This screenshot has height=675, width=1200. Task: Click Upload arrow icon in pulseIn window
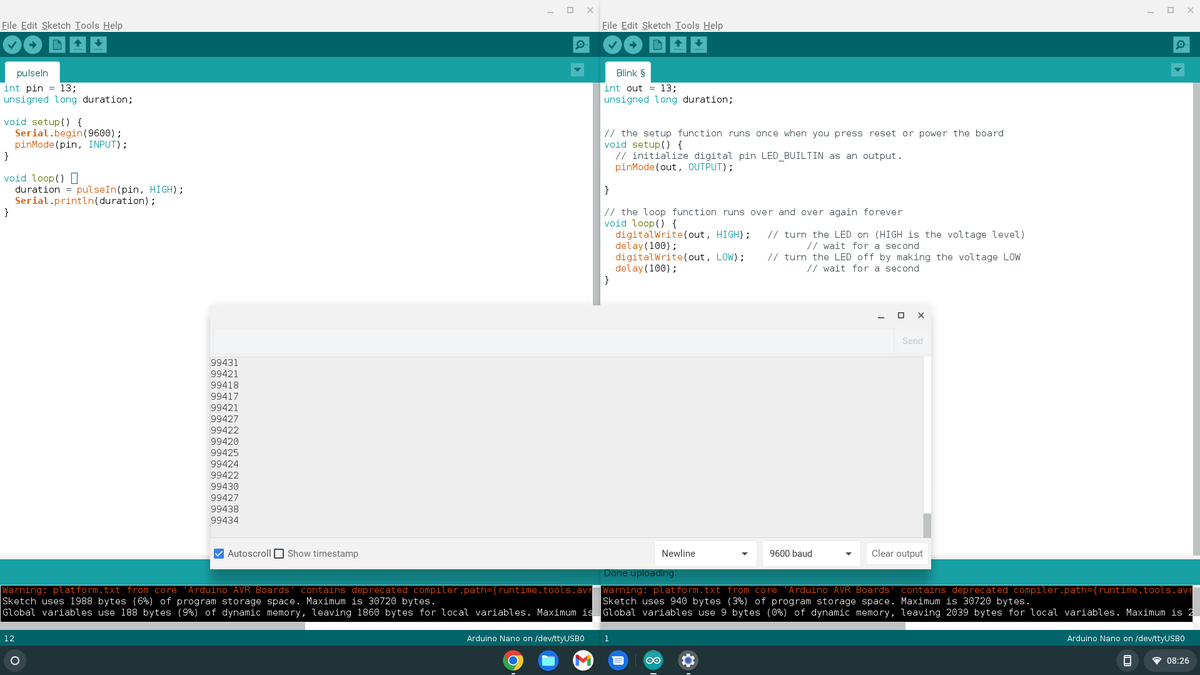(x=33, y=45)
